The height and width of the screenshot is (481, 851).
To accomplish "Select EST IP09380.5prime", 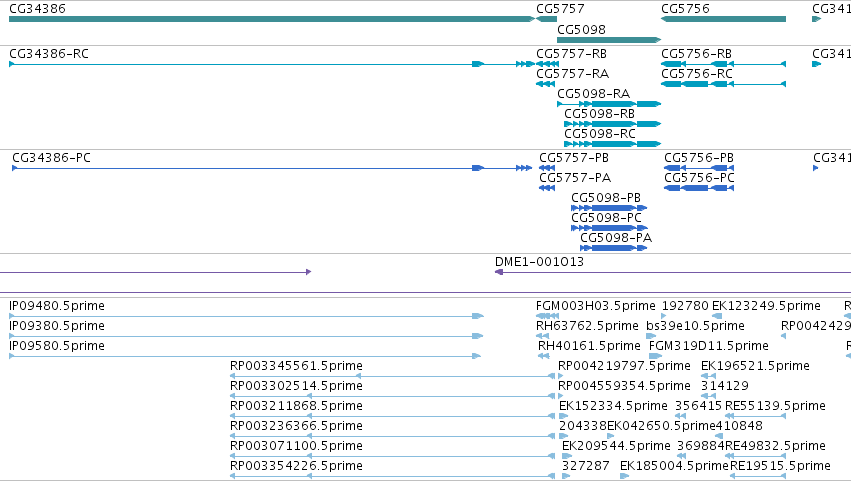I will [x=57, y=326].
